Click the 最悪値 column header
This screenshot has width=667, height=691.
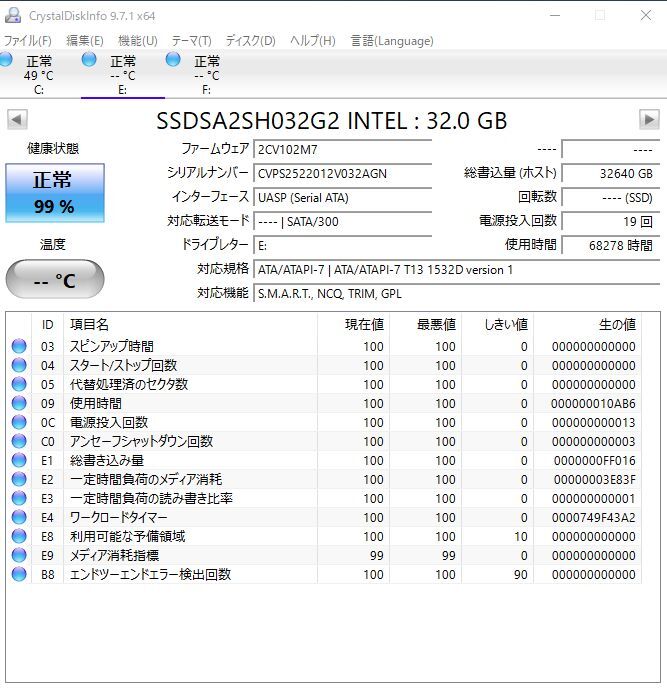coord(426,325)
